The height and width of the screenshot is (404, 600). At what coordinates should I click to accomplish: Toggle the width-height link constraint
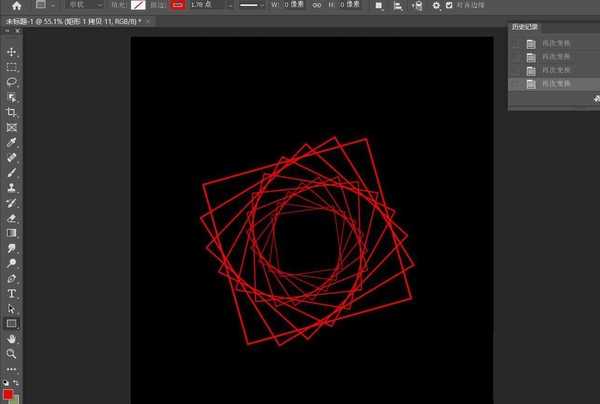tap(316, 5)
